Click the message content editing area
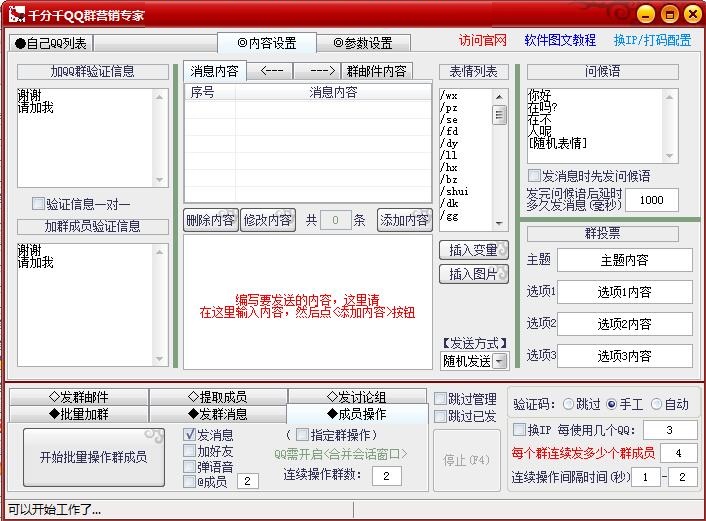The width and height of the screenshot is (706, 521). click(x=308, y=302)
